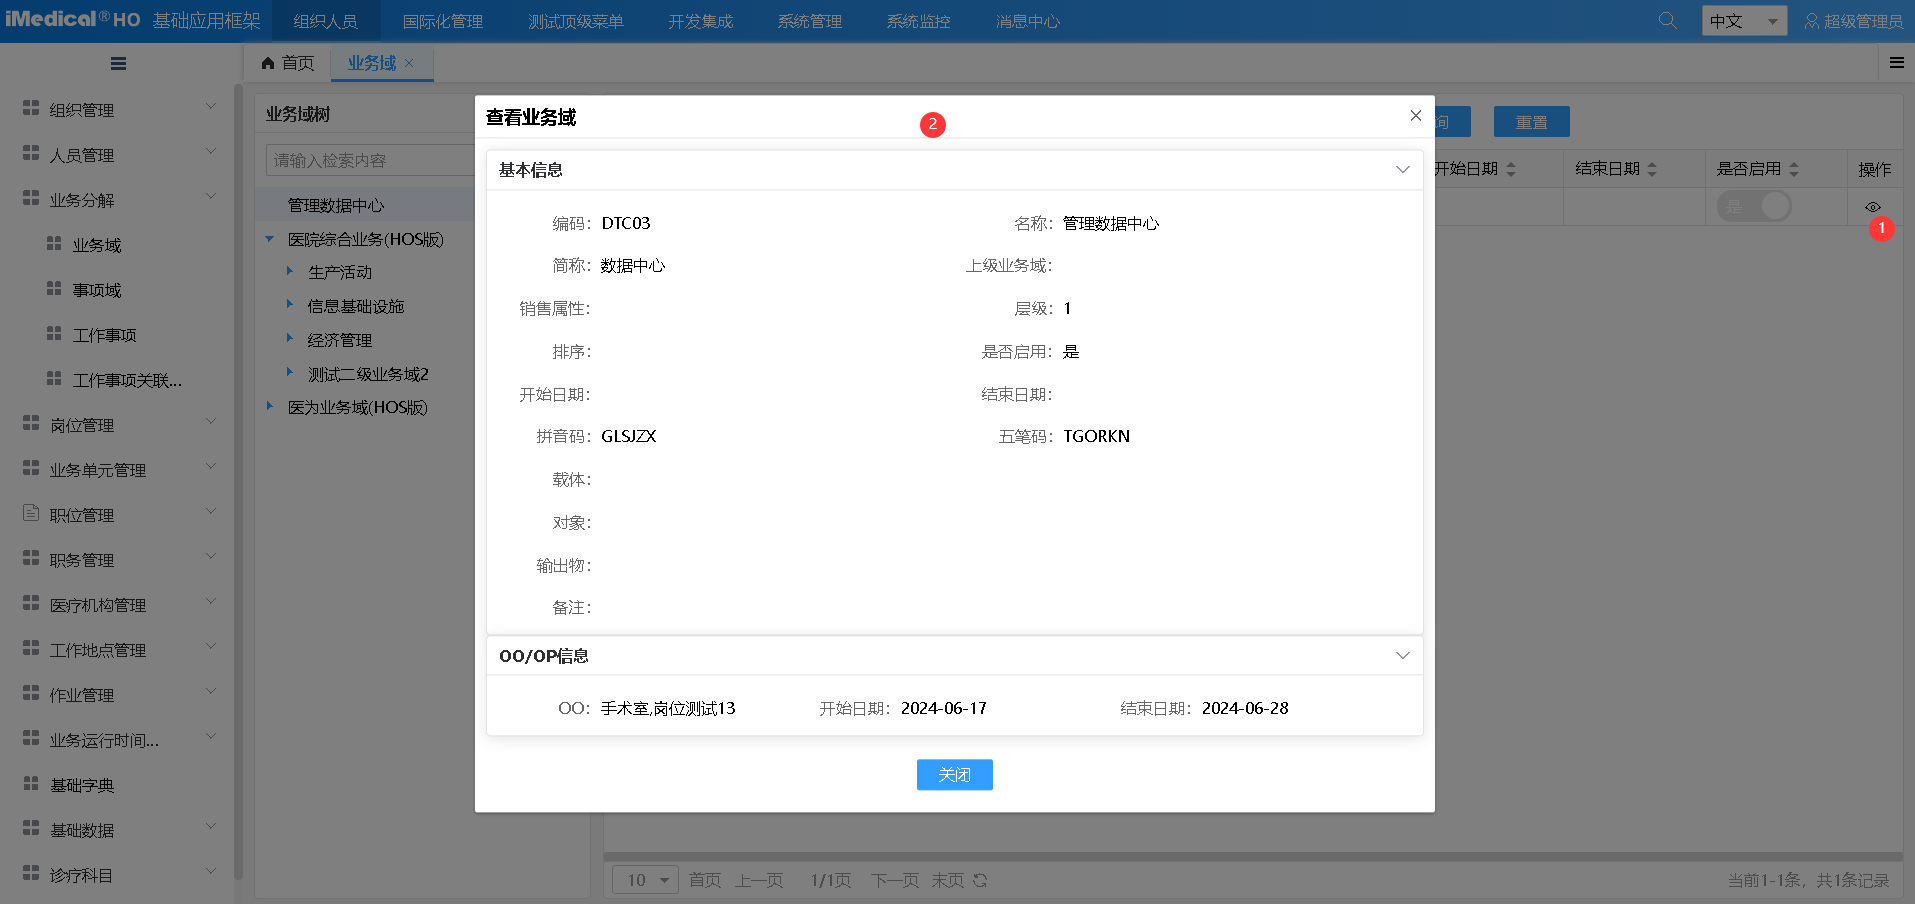Click the 请输入检索内容 search field
Viewport: 1915px width, 904px height.
point(370,159)
